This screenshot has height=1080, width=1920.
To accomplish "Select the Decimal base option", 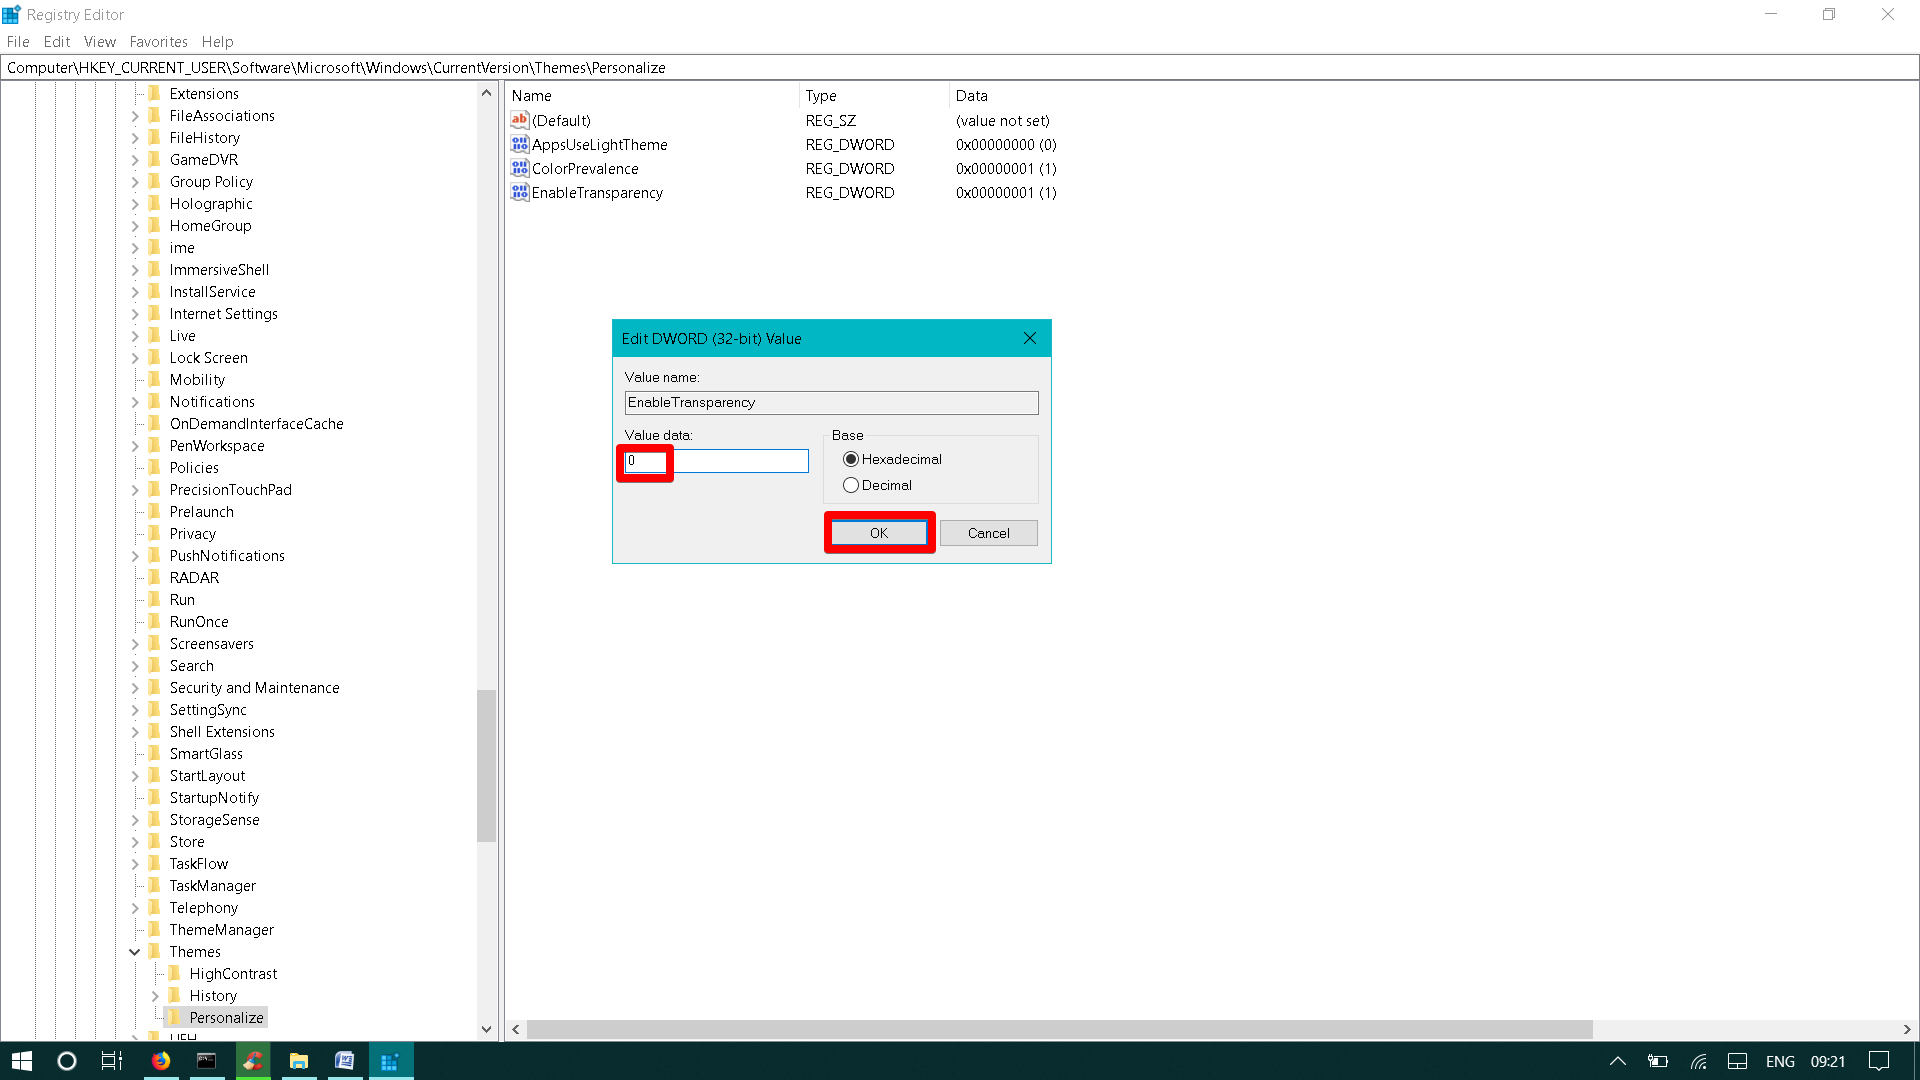I will pyautogui.click(x=851, y=485).
